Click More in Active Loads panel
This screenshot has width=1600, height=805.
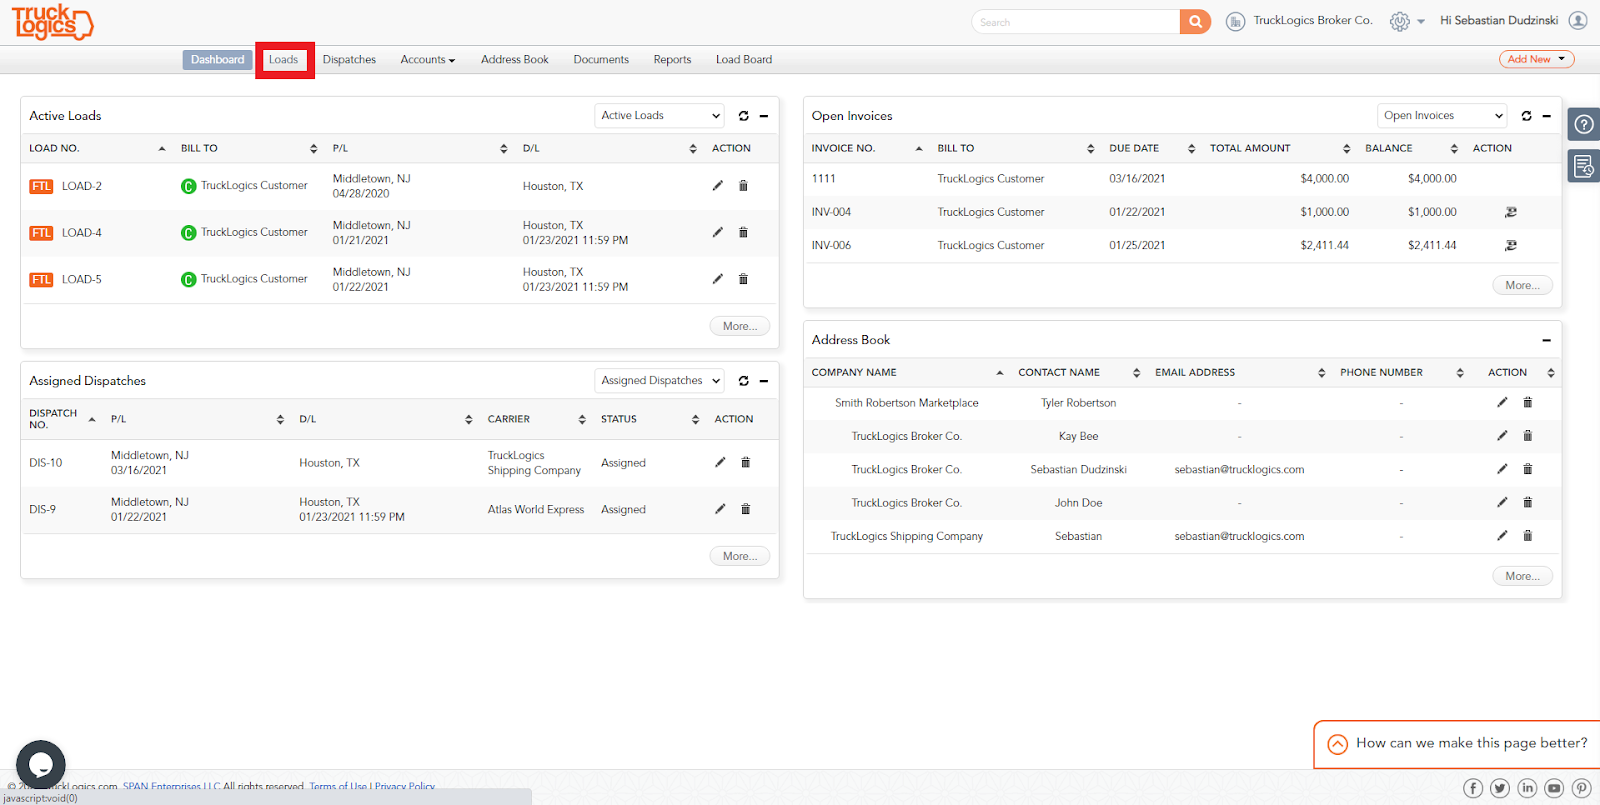(740, 326)
